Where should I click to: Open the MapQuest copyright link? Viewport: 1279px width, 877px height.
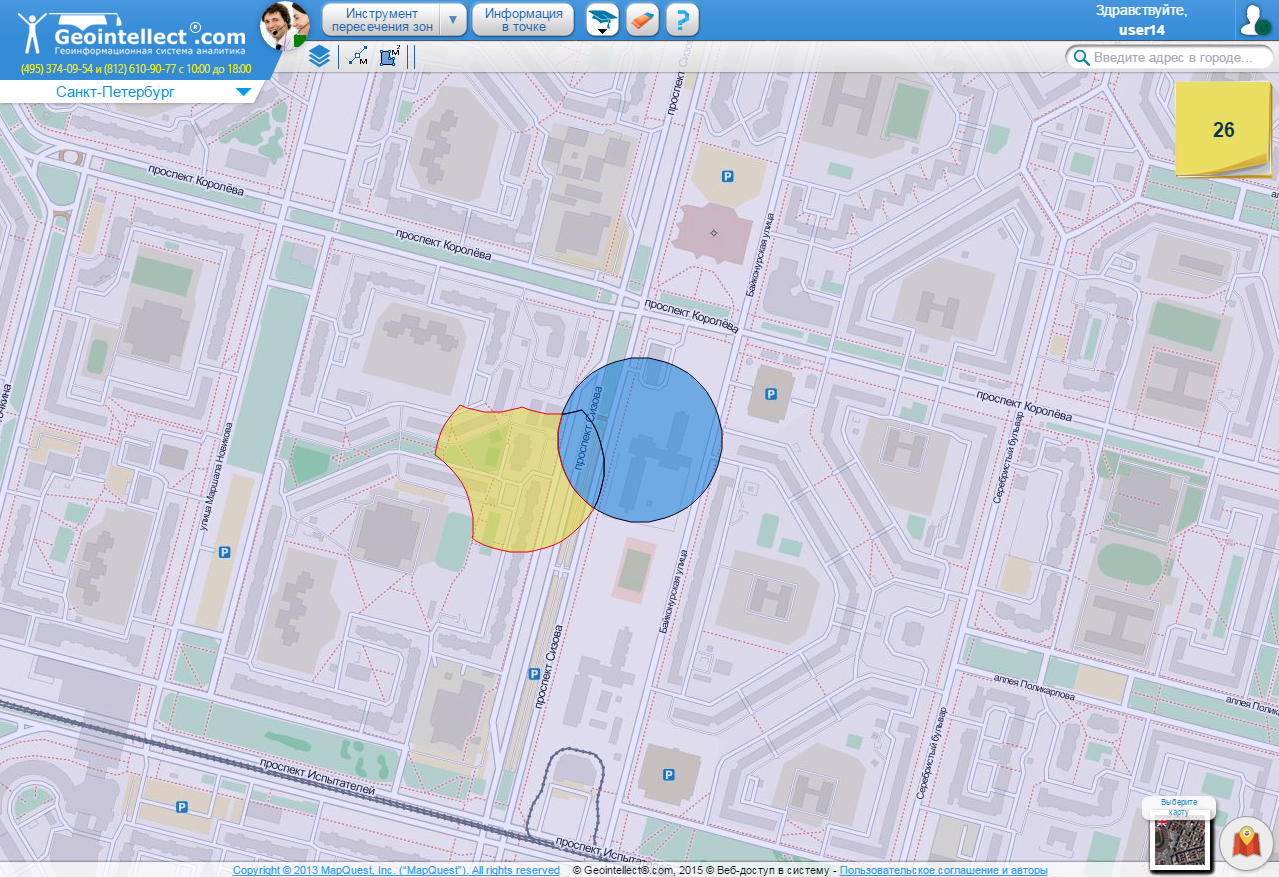point(396,870)
